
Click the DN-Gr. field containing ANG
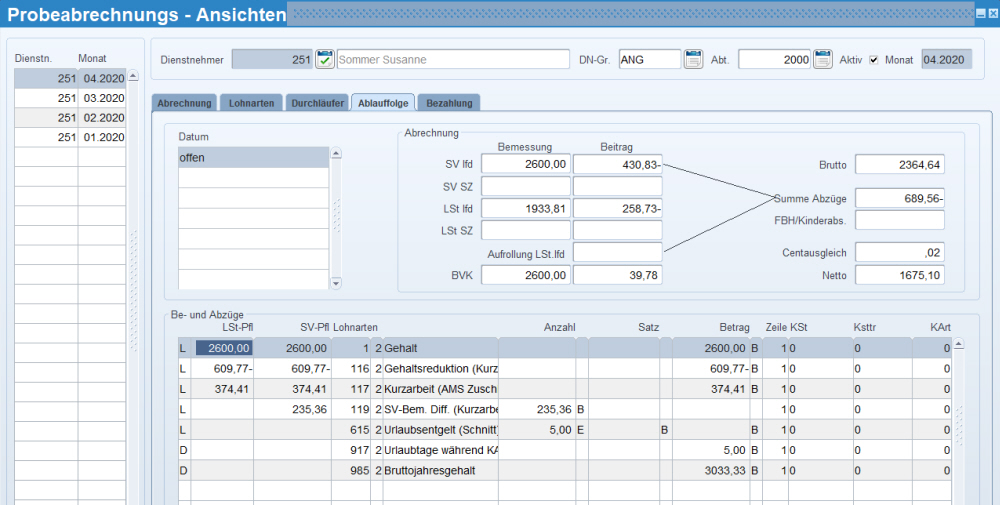(650, 59)
